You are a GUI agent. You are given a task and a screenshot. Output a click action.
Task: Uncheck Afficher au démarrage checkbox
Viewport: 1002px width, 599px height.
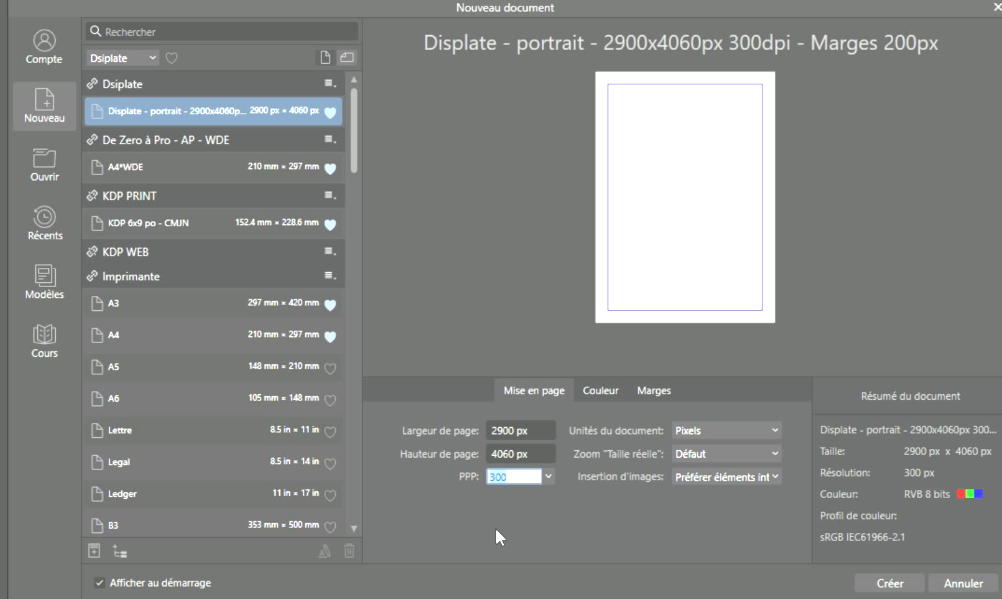pos(99,583)
